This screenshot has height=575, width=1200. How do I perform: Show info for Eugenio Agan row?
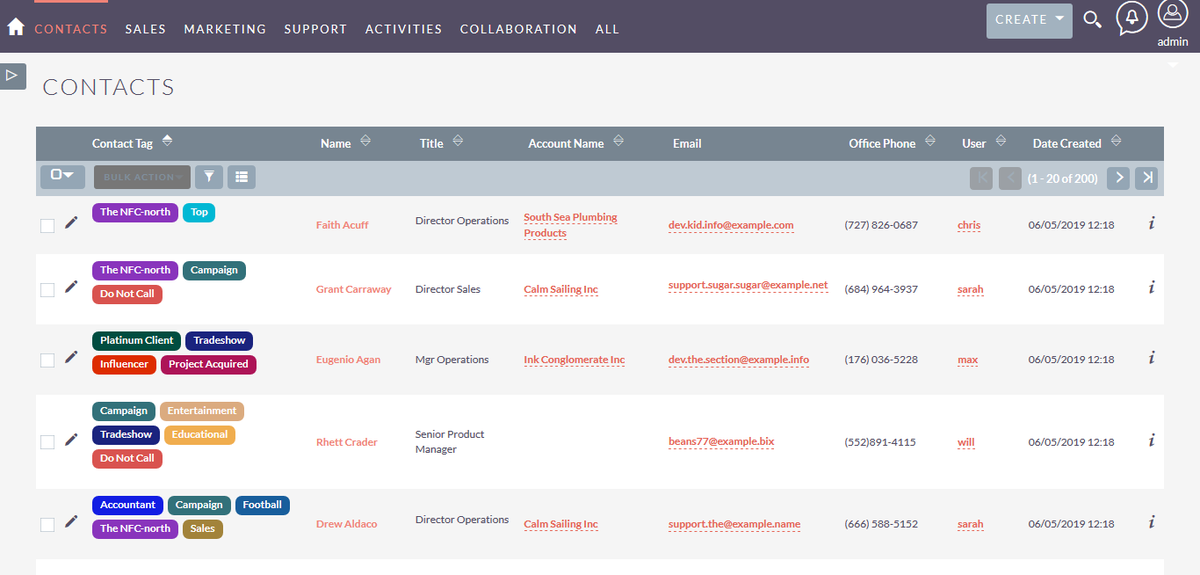pyautogui.click(x=1151, y=358)
